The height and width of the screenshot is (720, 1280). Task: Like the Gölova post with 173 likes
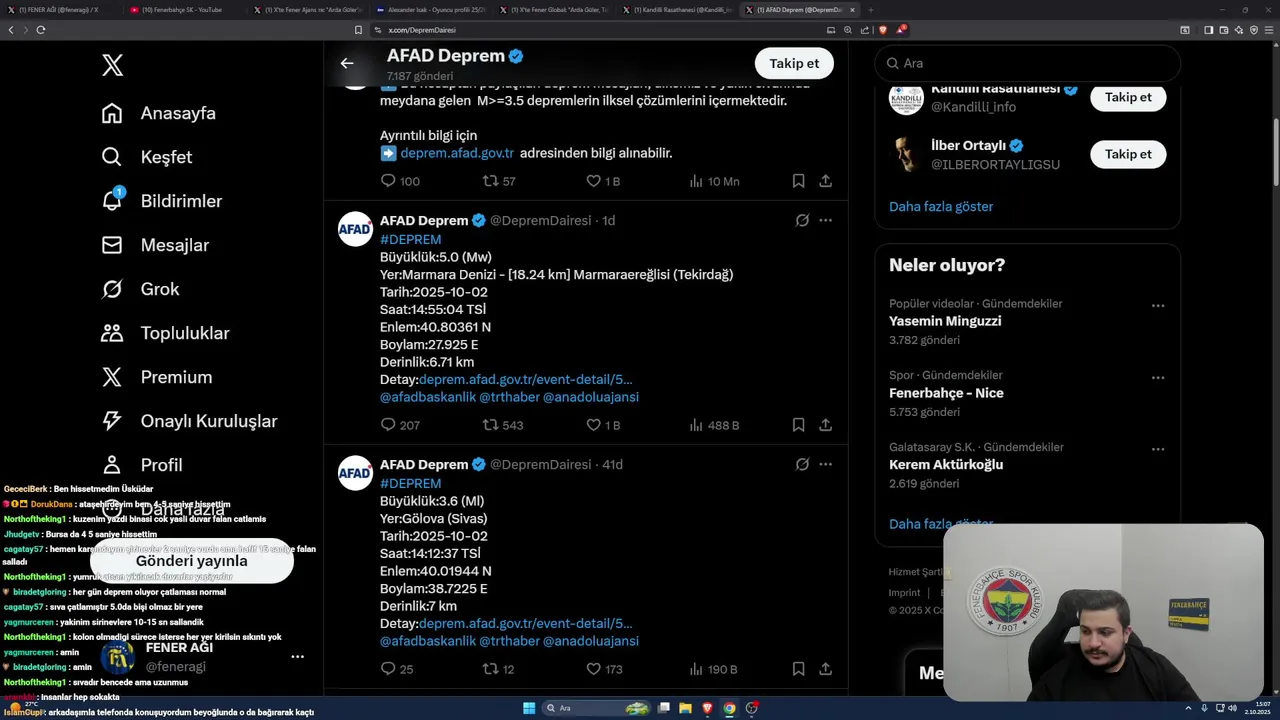click(604, 669)
